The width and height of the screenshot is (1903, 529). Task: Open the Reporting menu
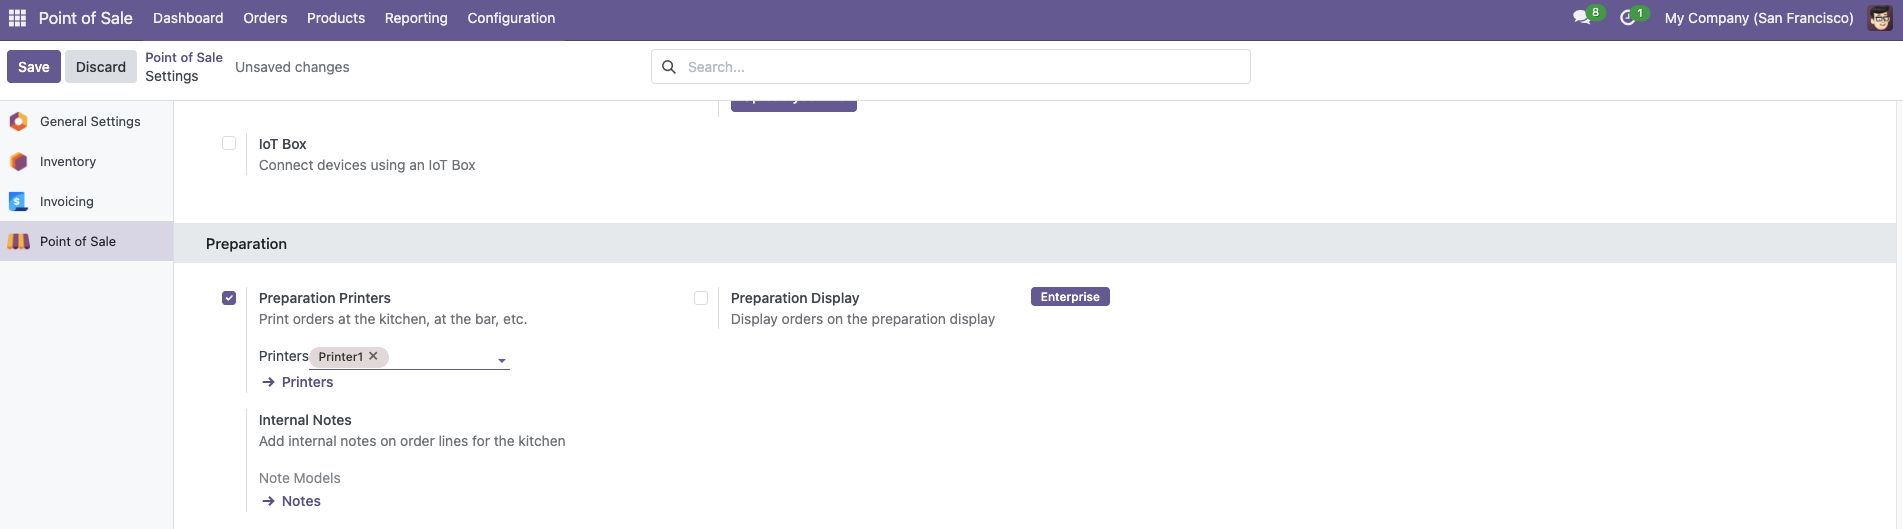pyautogui.click(x=416, y=18)
